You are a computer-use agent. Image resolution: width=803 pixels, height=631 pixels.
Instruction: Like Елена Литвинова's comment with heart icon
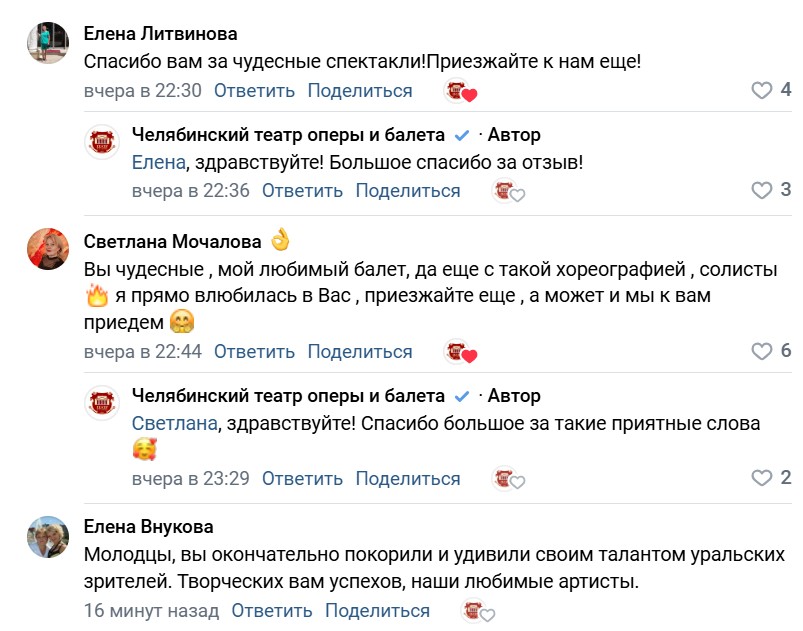pyautogui.click(x=762, y=91)
